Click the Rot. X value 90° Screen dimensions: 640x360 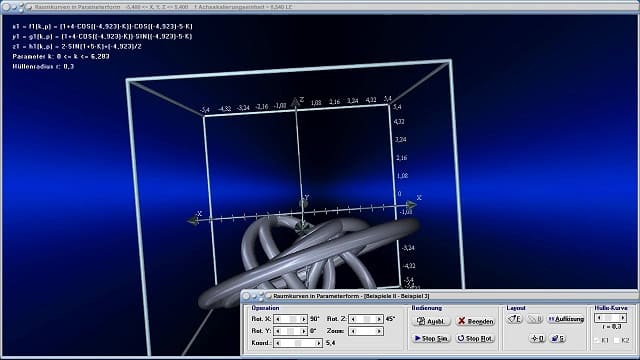(314, 319)
